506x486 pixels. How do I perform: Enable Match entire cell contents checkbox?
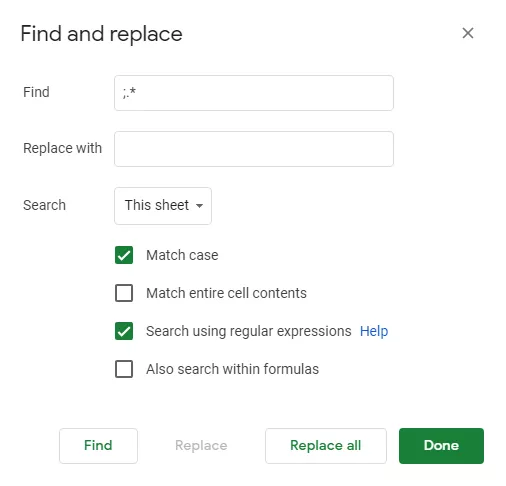[124, 293]
